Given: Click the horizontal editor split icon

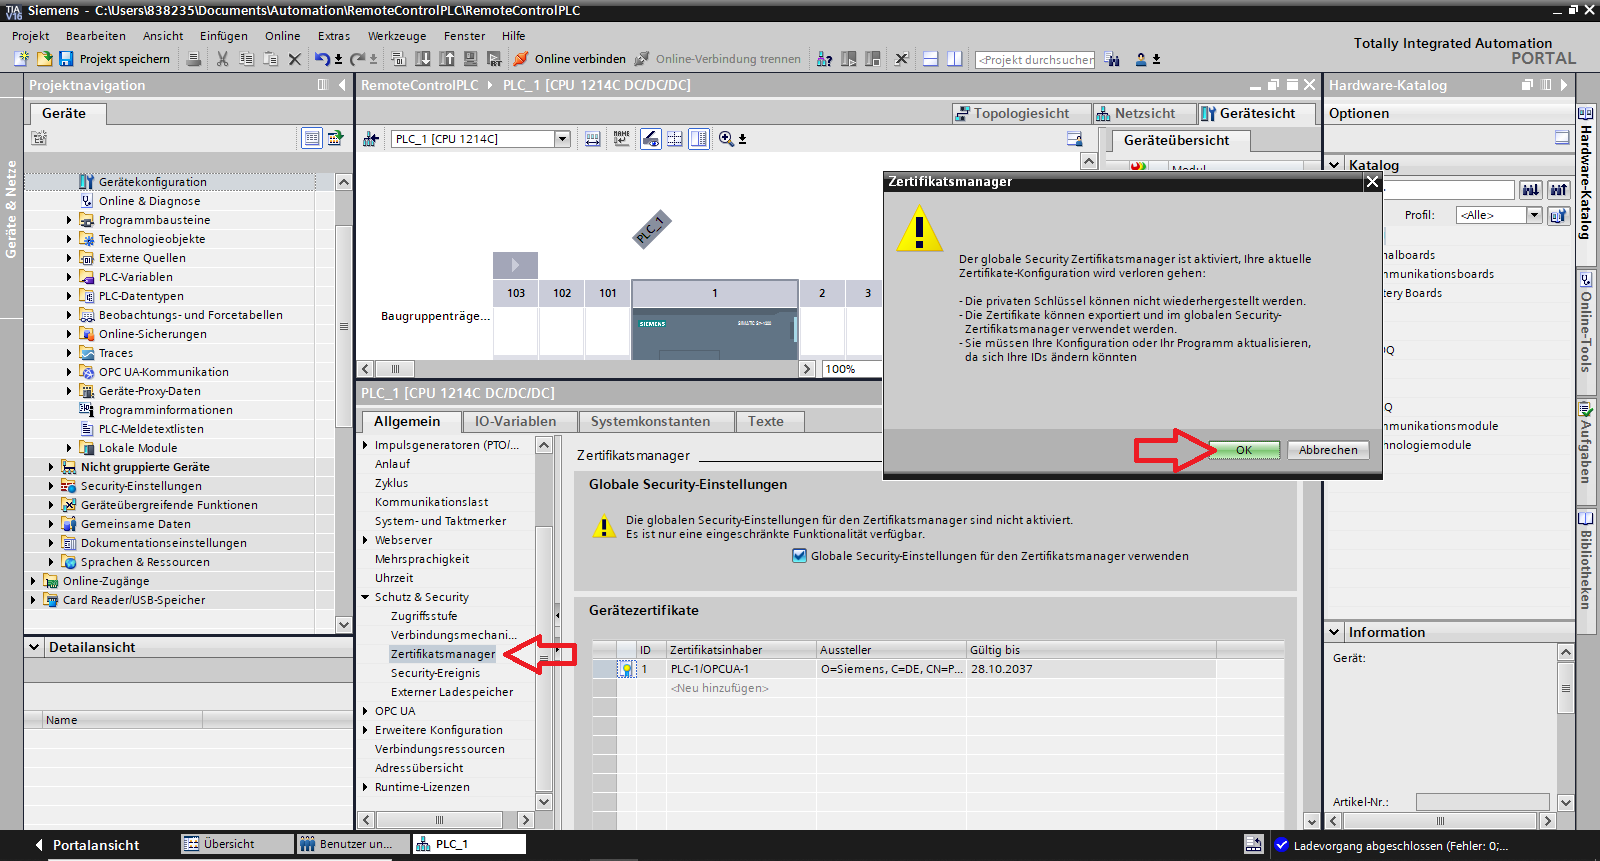Looking at the screenshot, I should (x=930, y=59).
